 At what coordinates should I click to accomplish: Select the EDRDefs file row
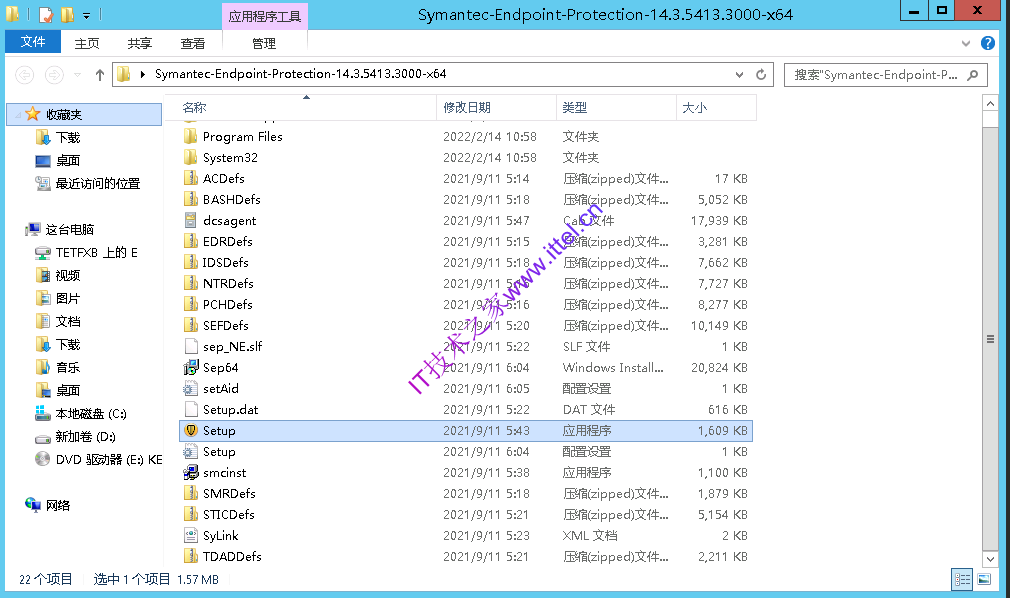coord(466,242)
